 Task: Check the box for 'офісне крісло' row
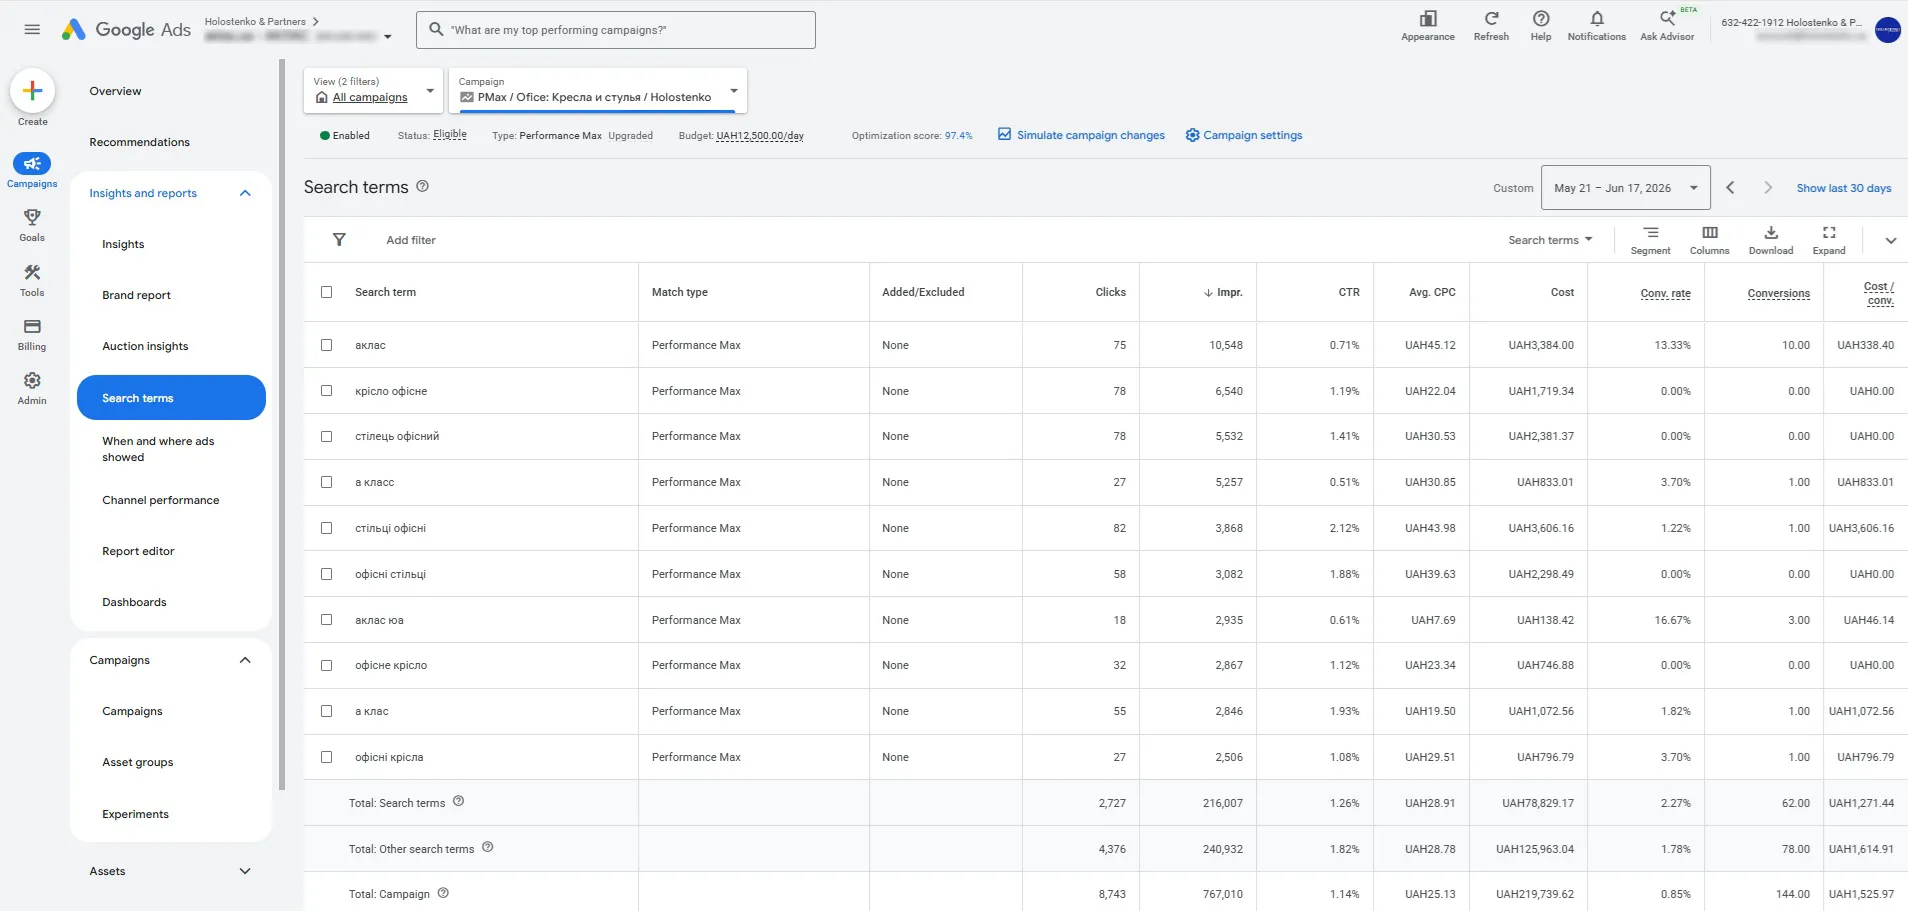[326, 665]
